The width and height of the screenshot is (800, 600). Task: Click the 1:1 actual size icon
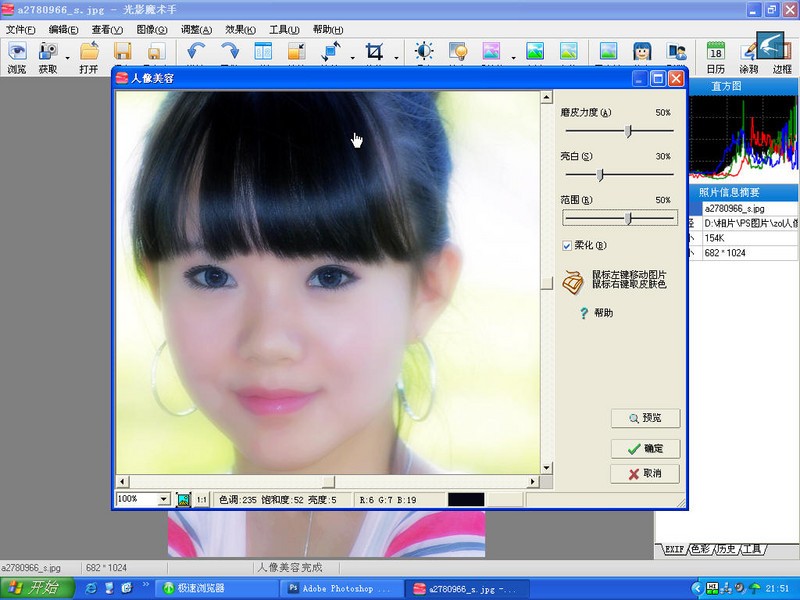pos(201,499)
